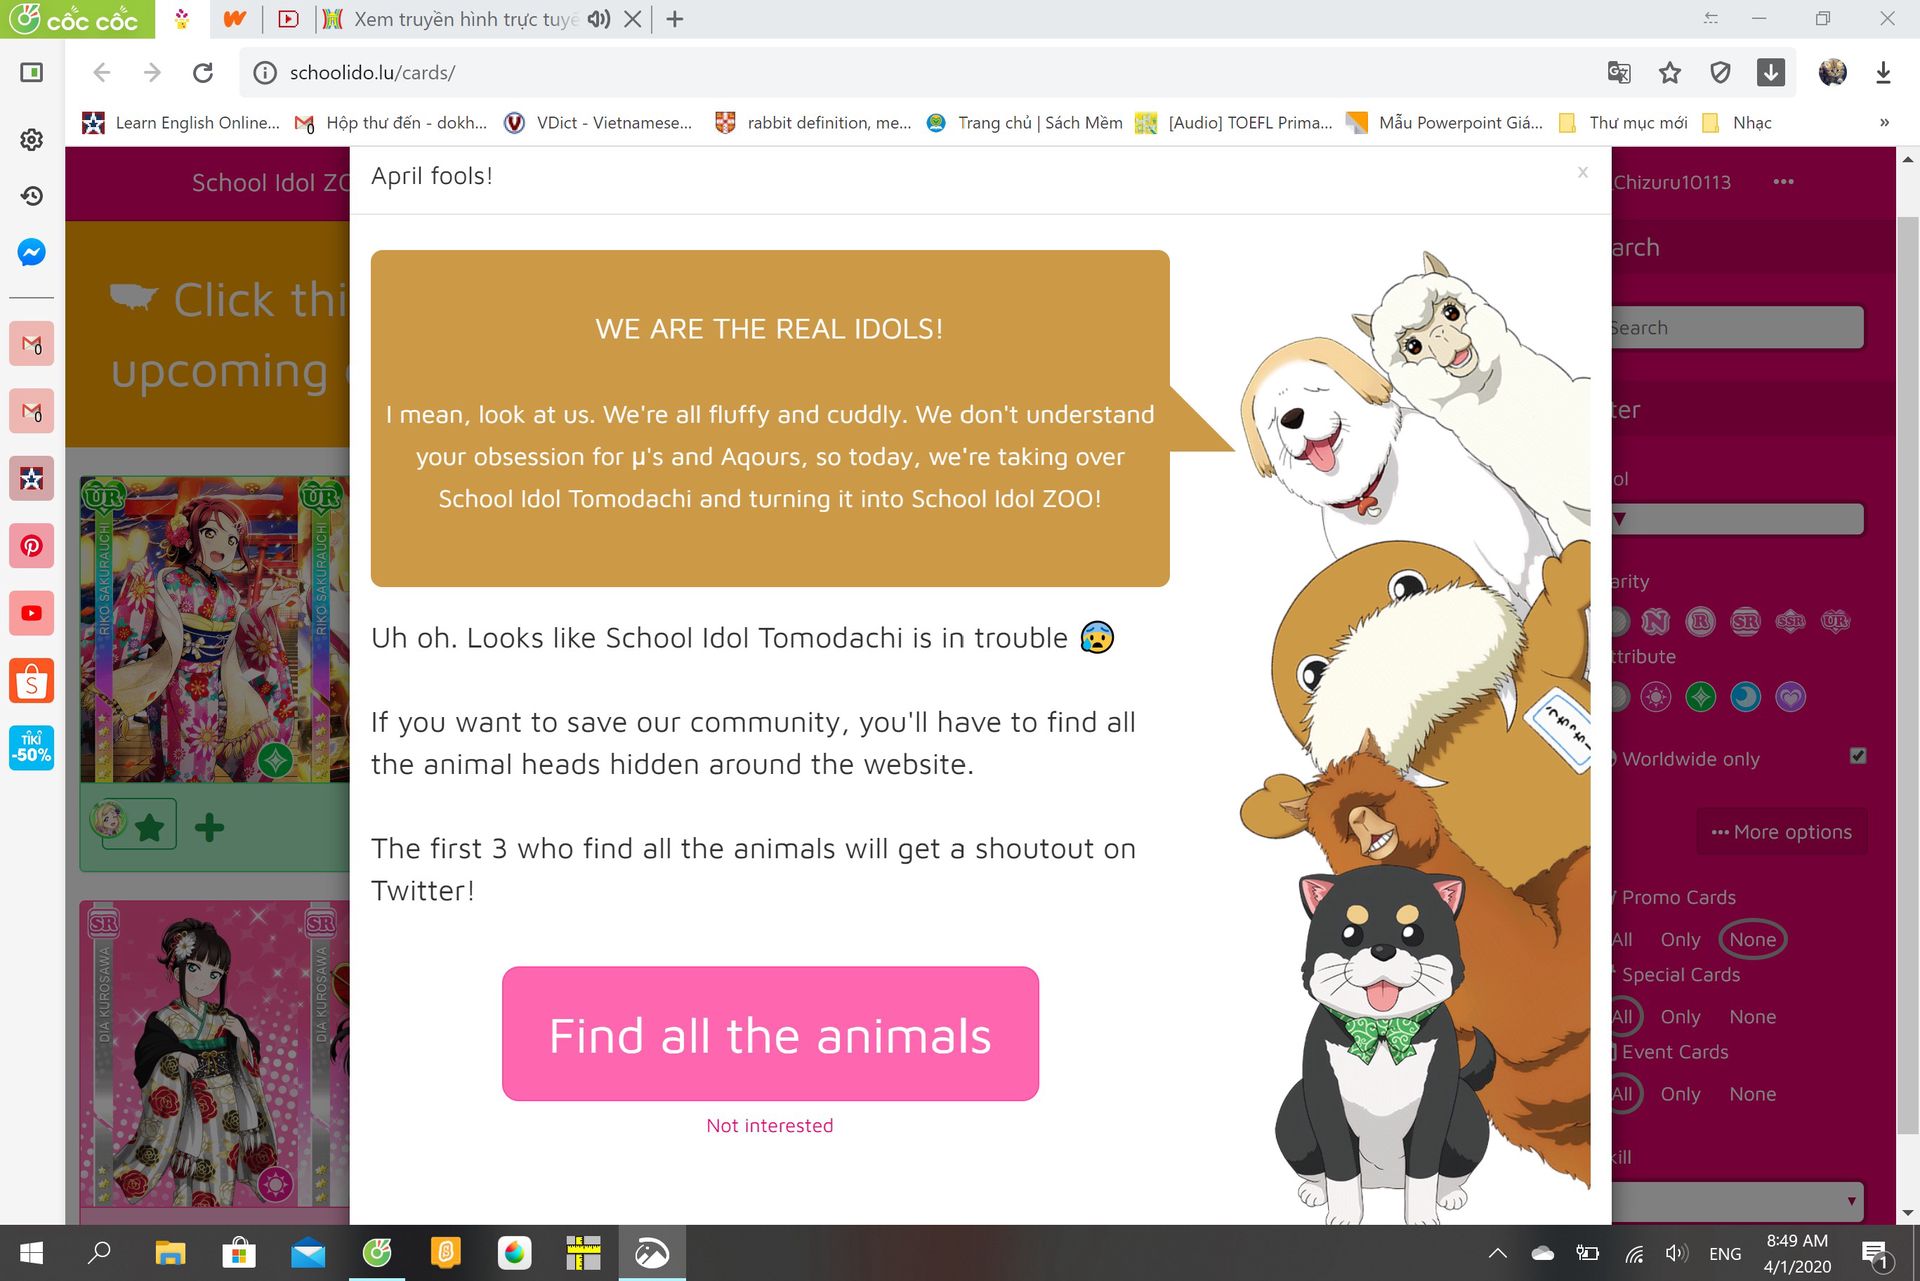Open the downloads icon in toolbar
1920x1281 pixels.
1883,73
